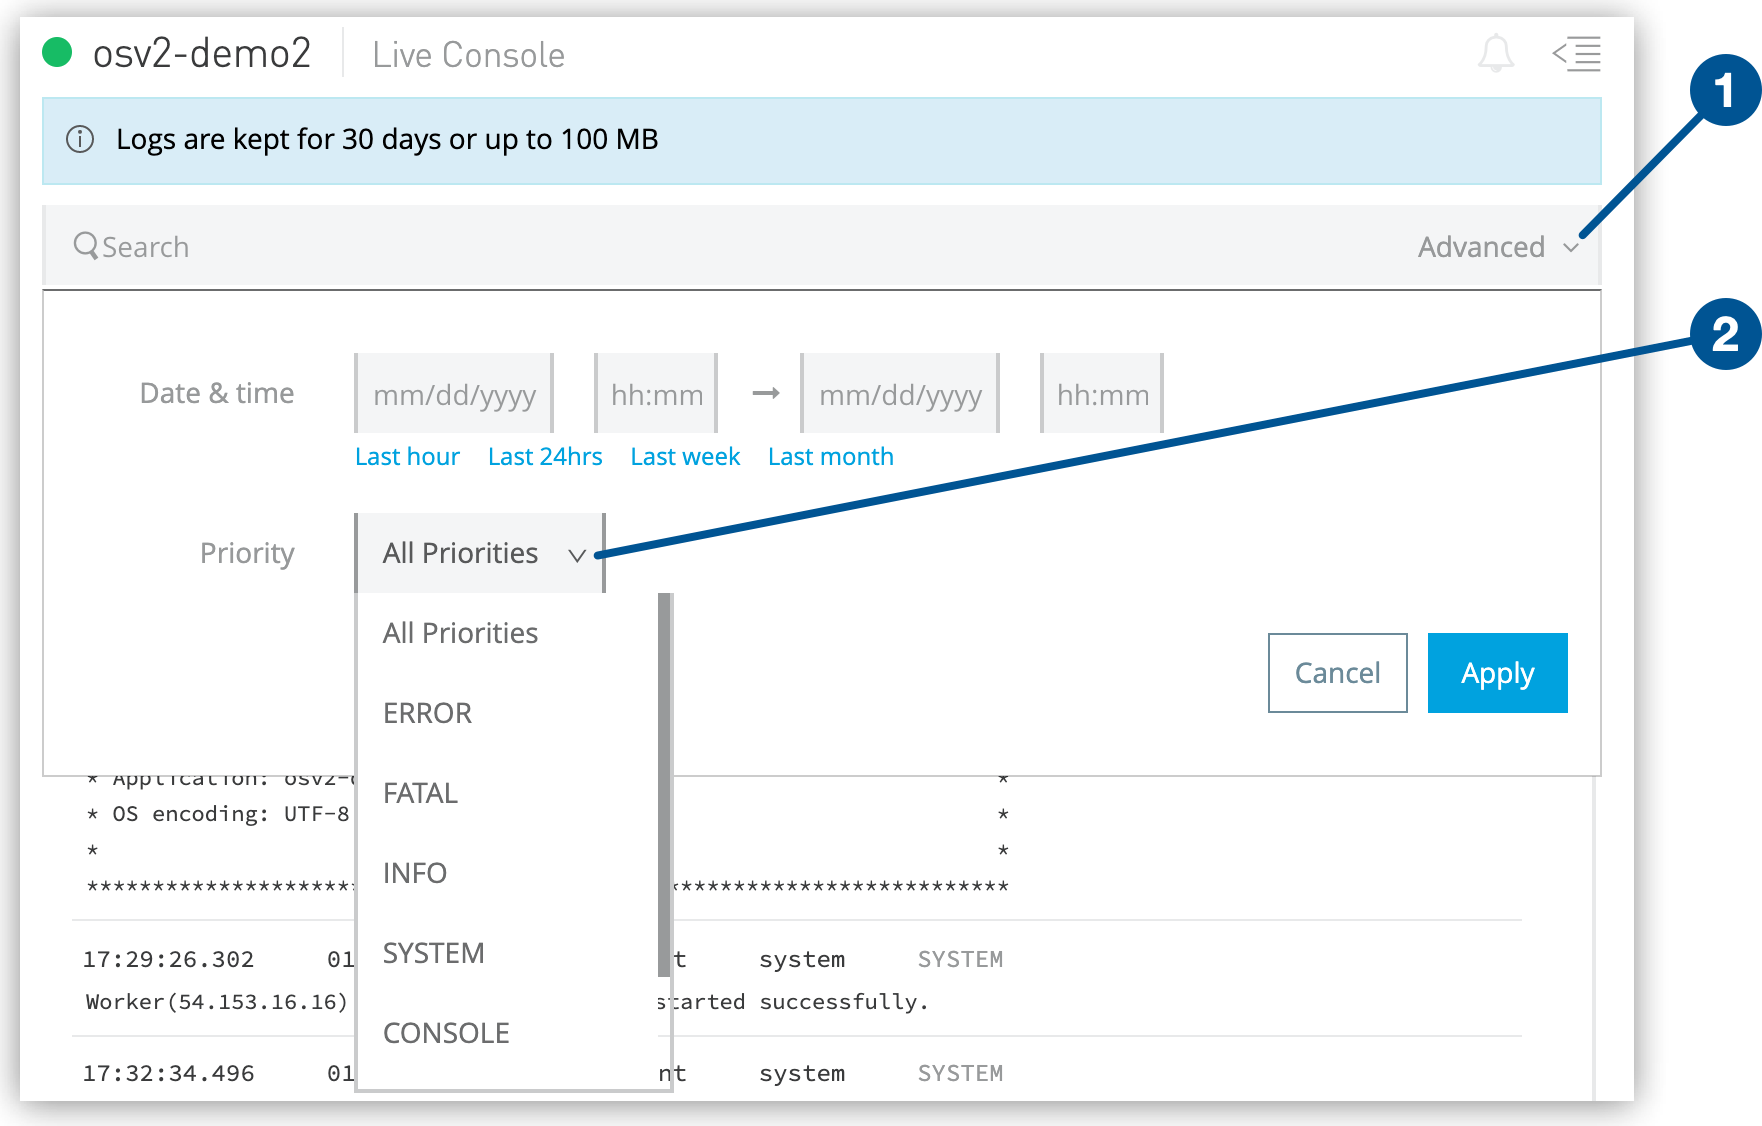Click the start date mm/dd/yyyy field

(x=452, y=393)
